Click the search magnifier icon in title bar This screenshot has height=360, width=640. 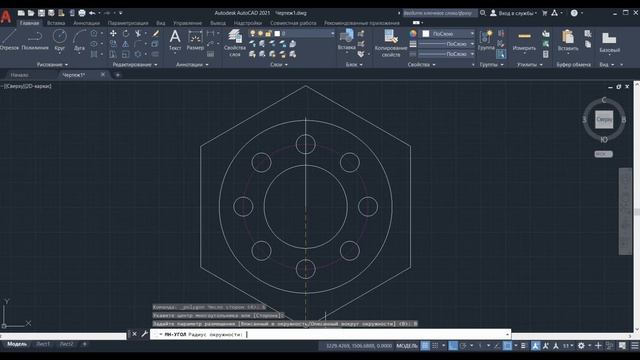(483, 13)
